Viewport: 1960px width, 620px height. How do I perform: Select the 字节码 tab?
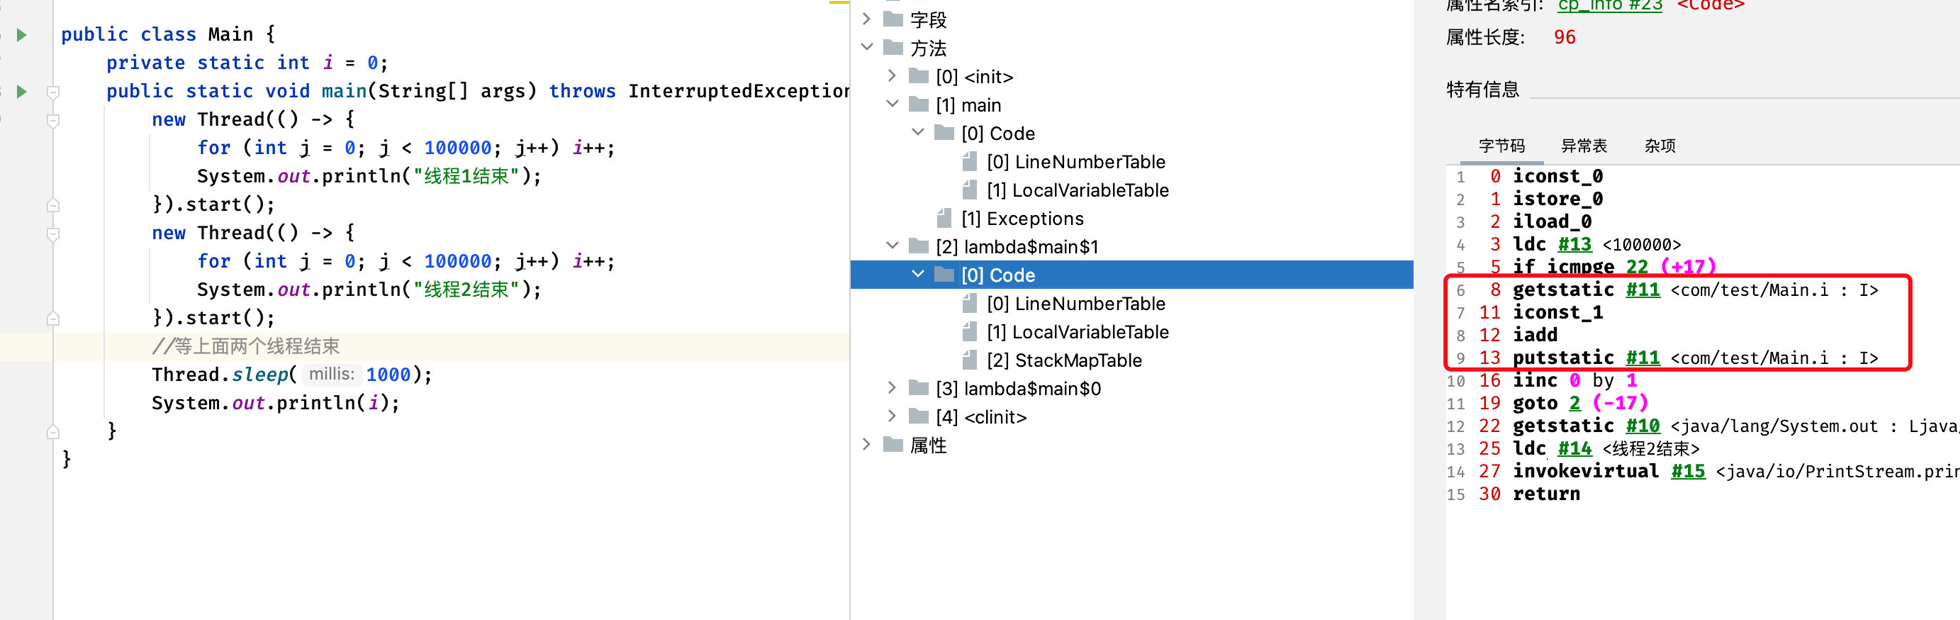1502,146
